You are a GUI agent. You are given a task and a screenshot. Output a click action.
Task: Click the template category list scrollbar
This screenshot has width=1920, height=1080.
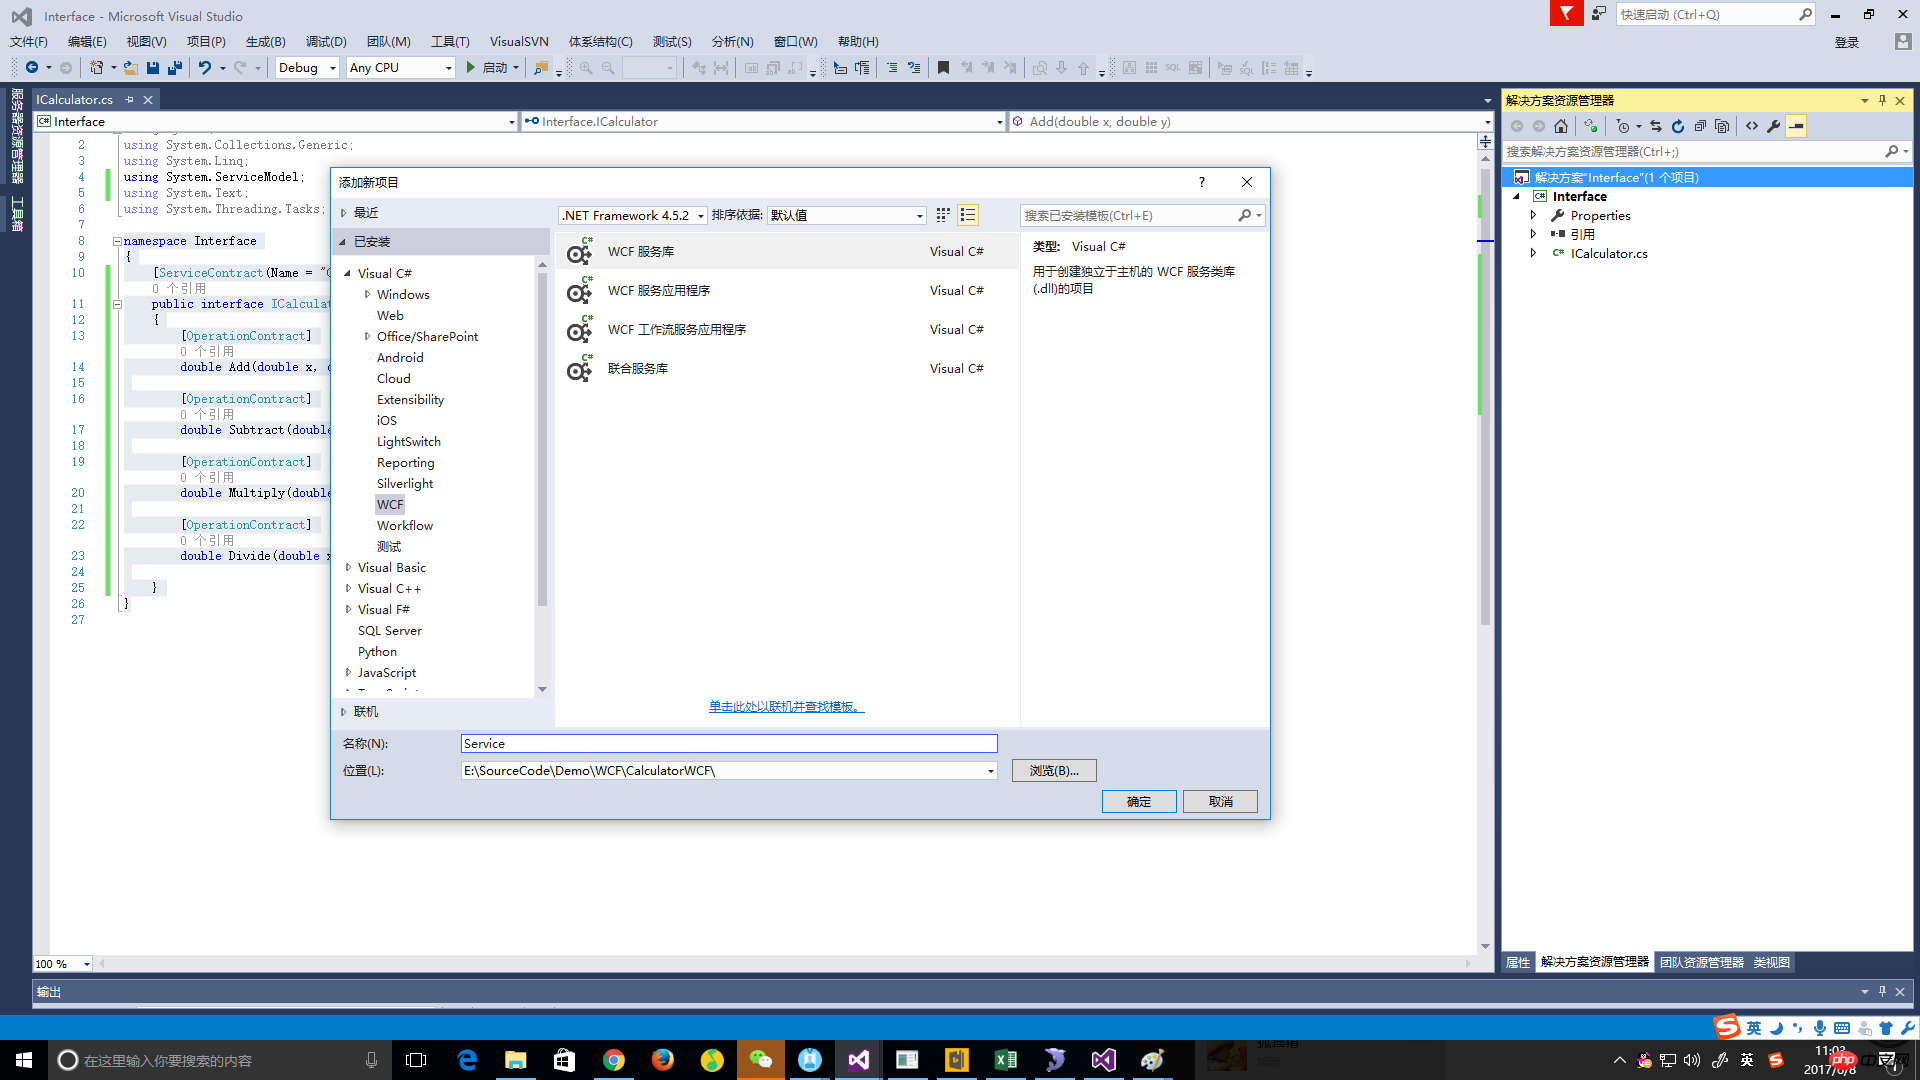(x=542, y=440)
